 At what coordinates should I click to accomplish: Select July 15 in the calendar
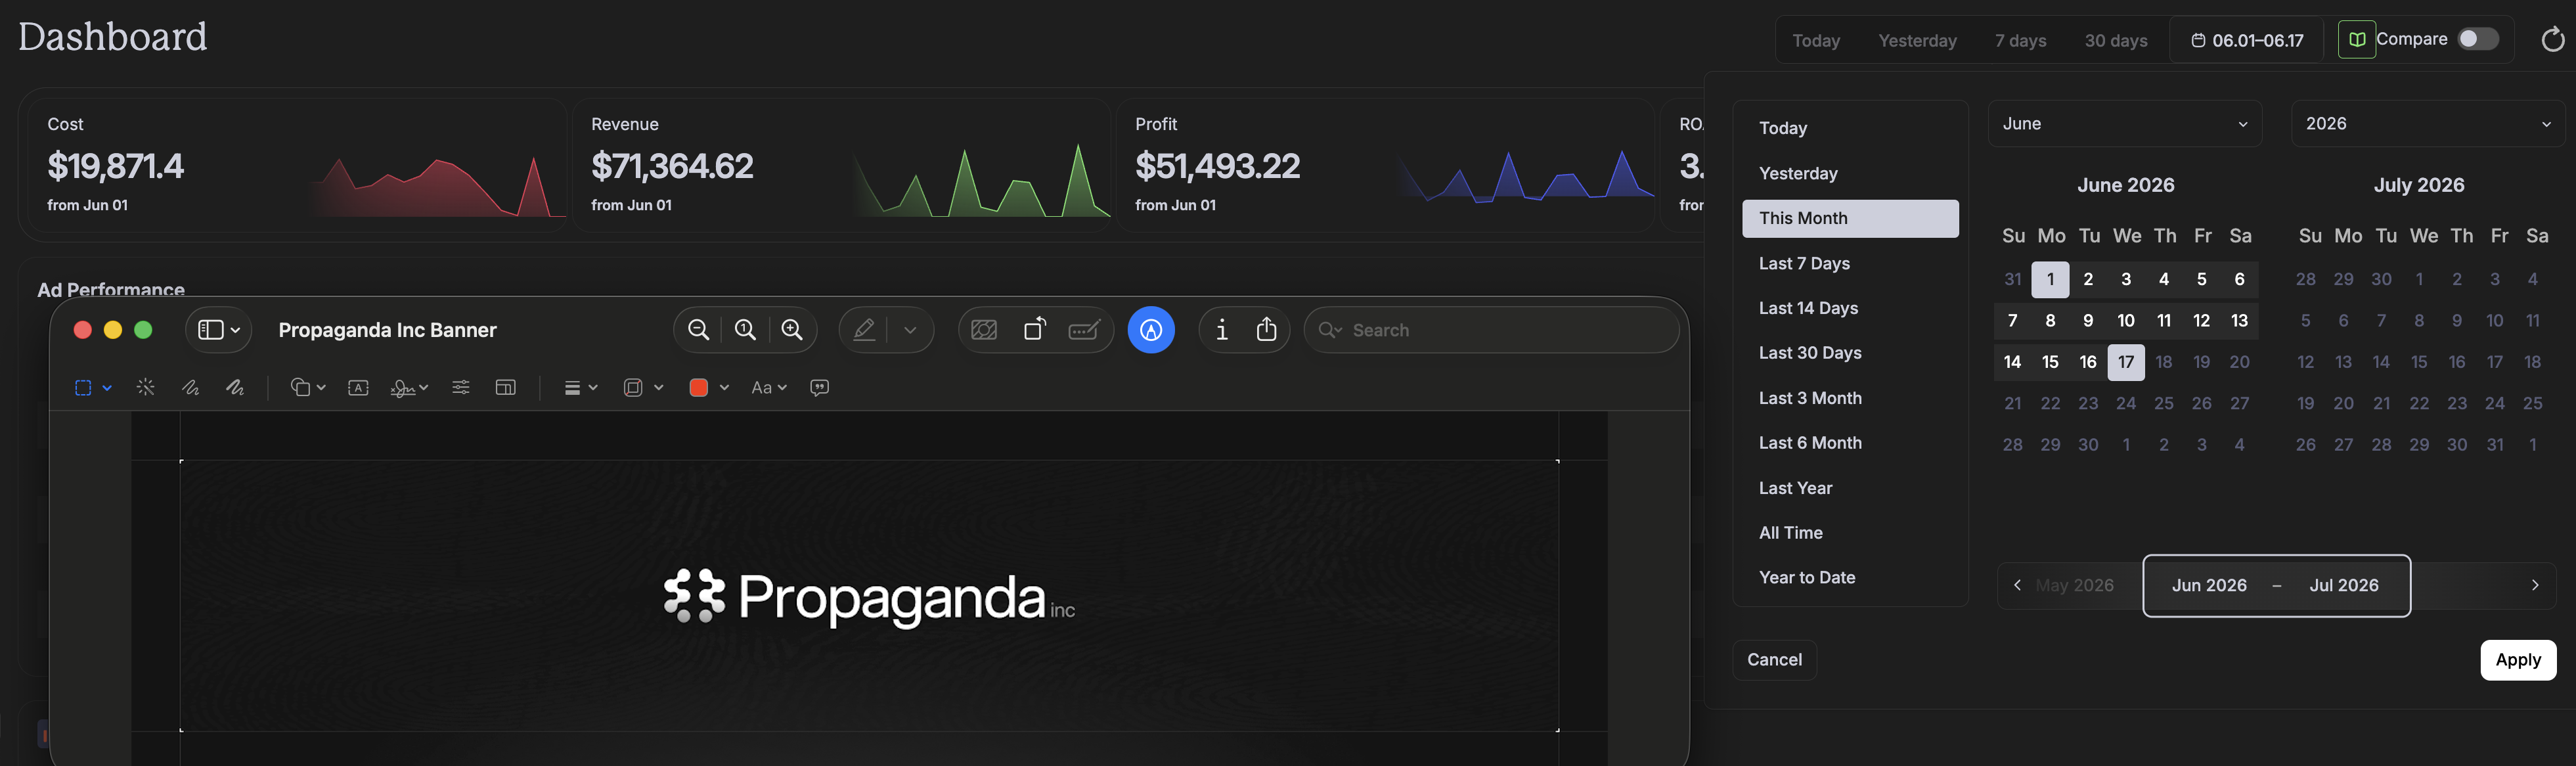2418,362
